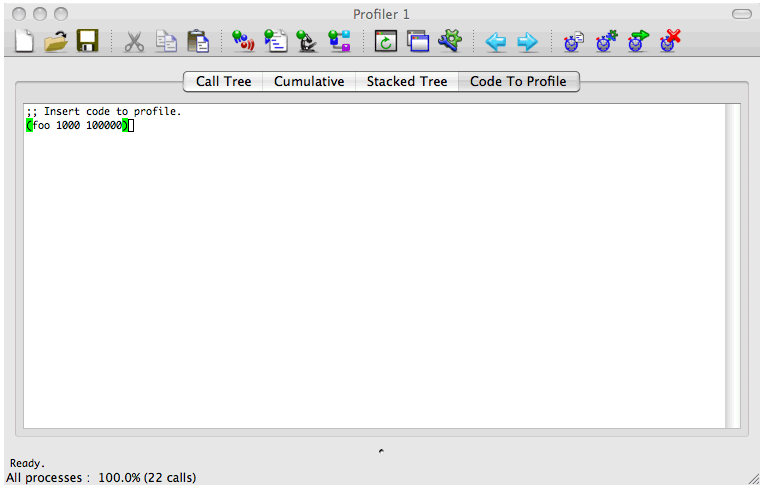Copy using the two-pages icon
Screen dimensions: 765x492
tap(166, 41)
